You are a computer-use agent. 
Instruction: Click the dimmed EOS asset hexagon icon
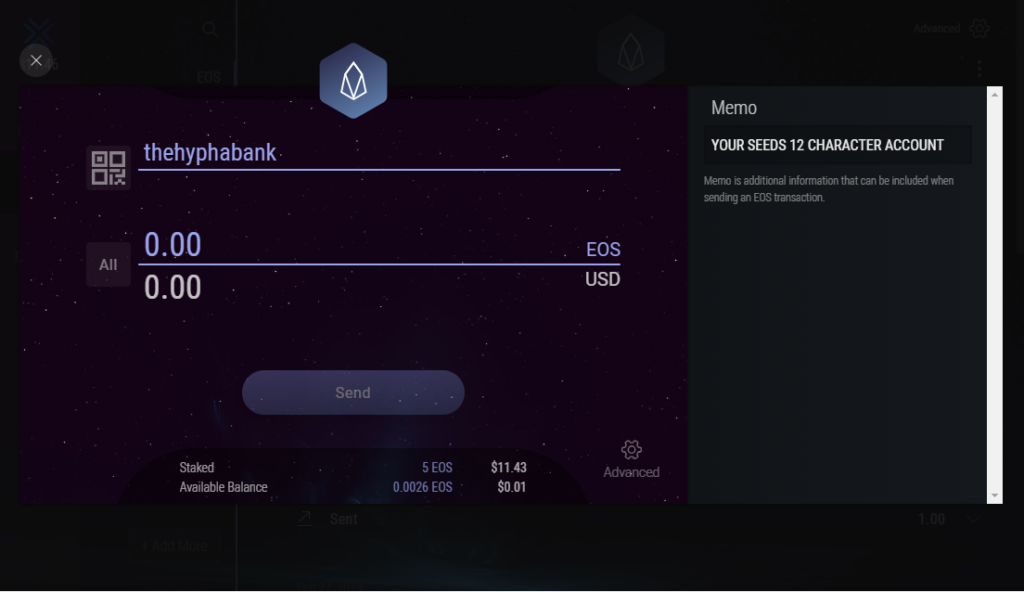[630, 50]
